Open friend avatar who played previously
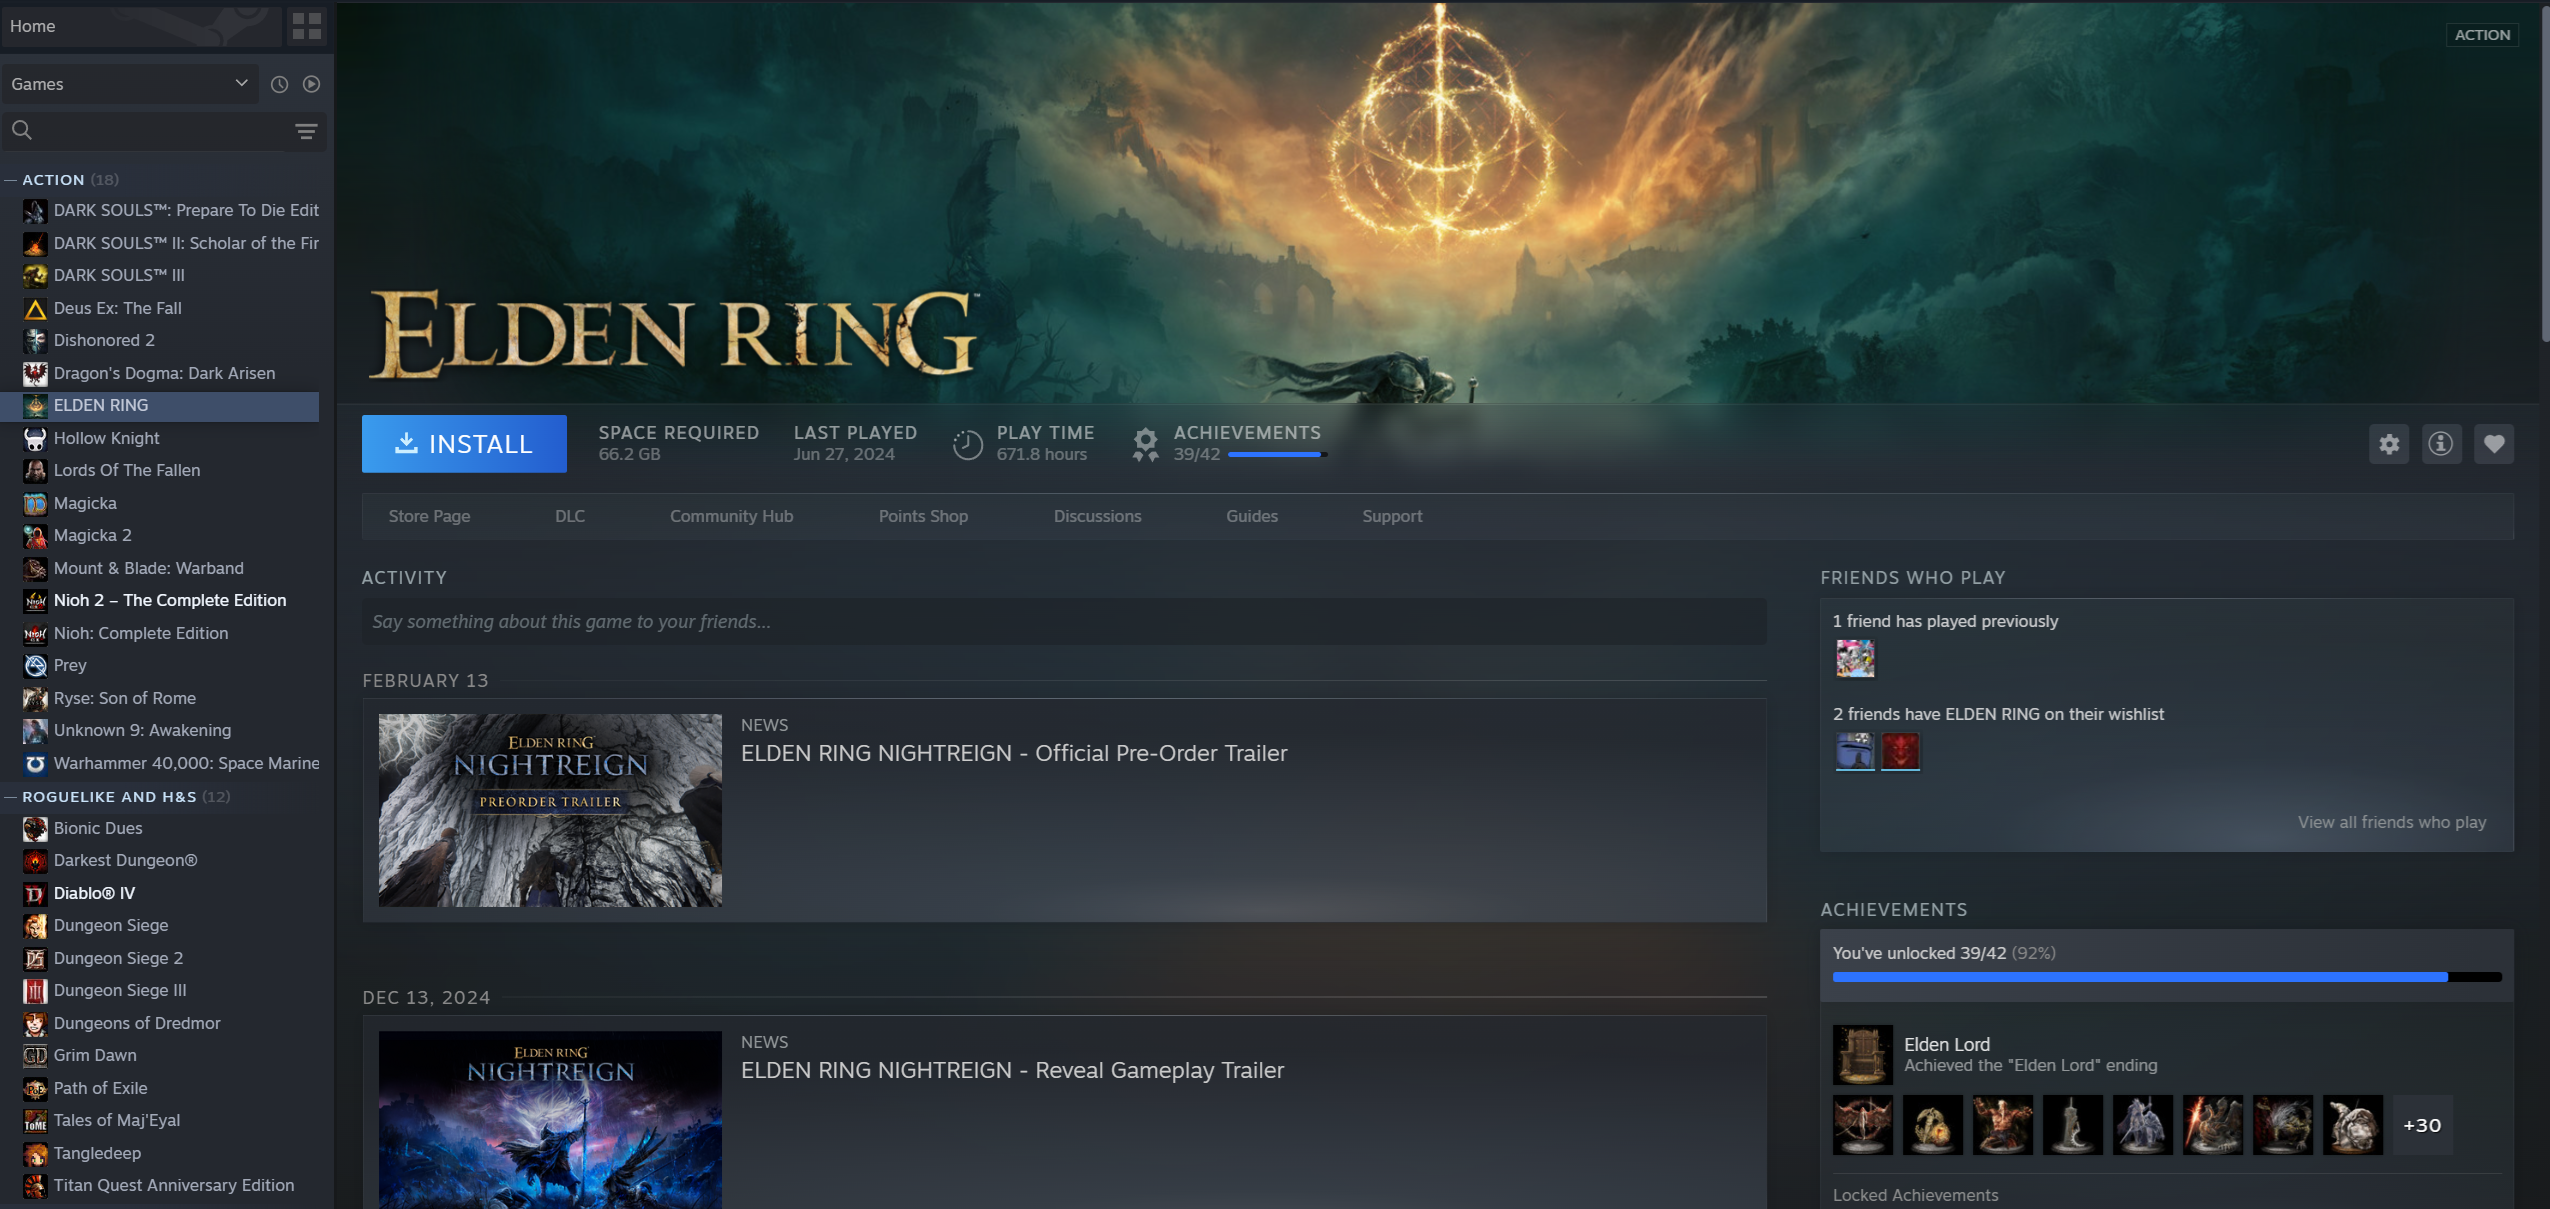The height and width of the screenshot is (1209, 2550). (1855, 658)
